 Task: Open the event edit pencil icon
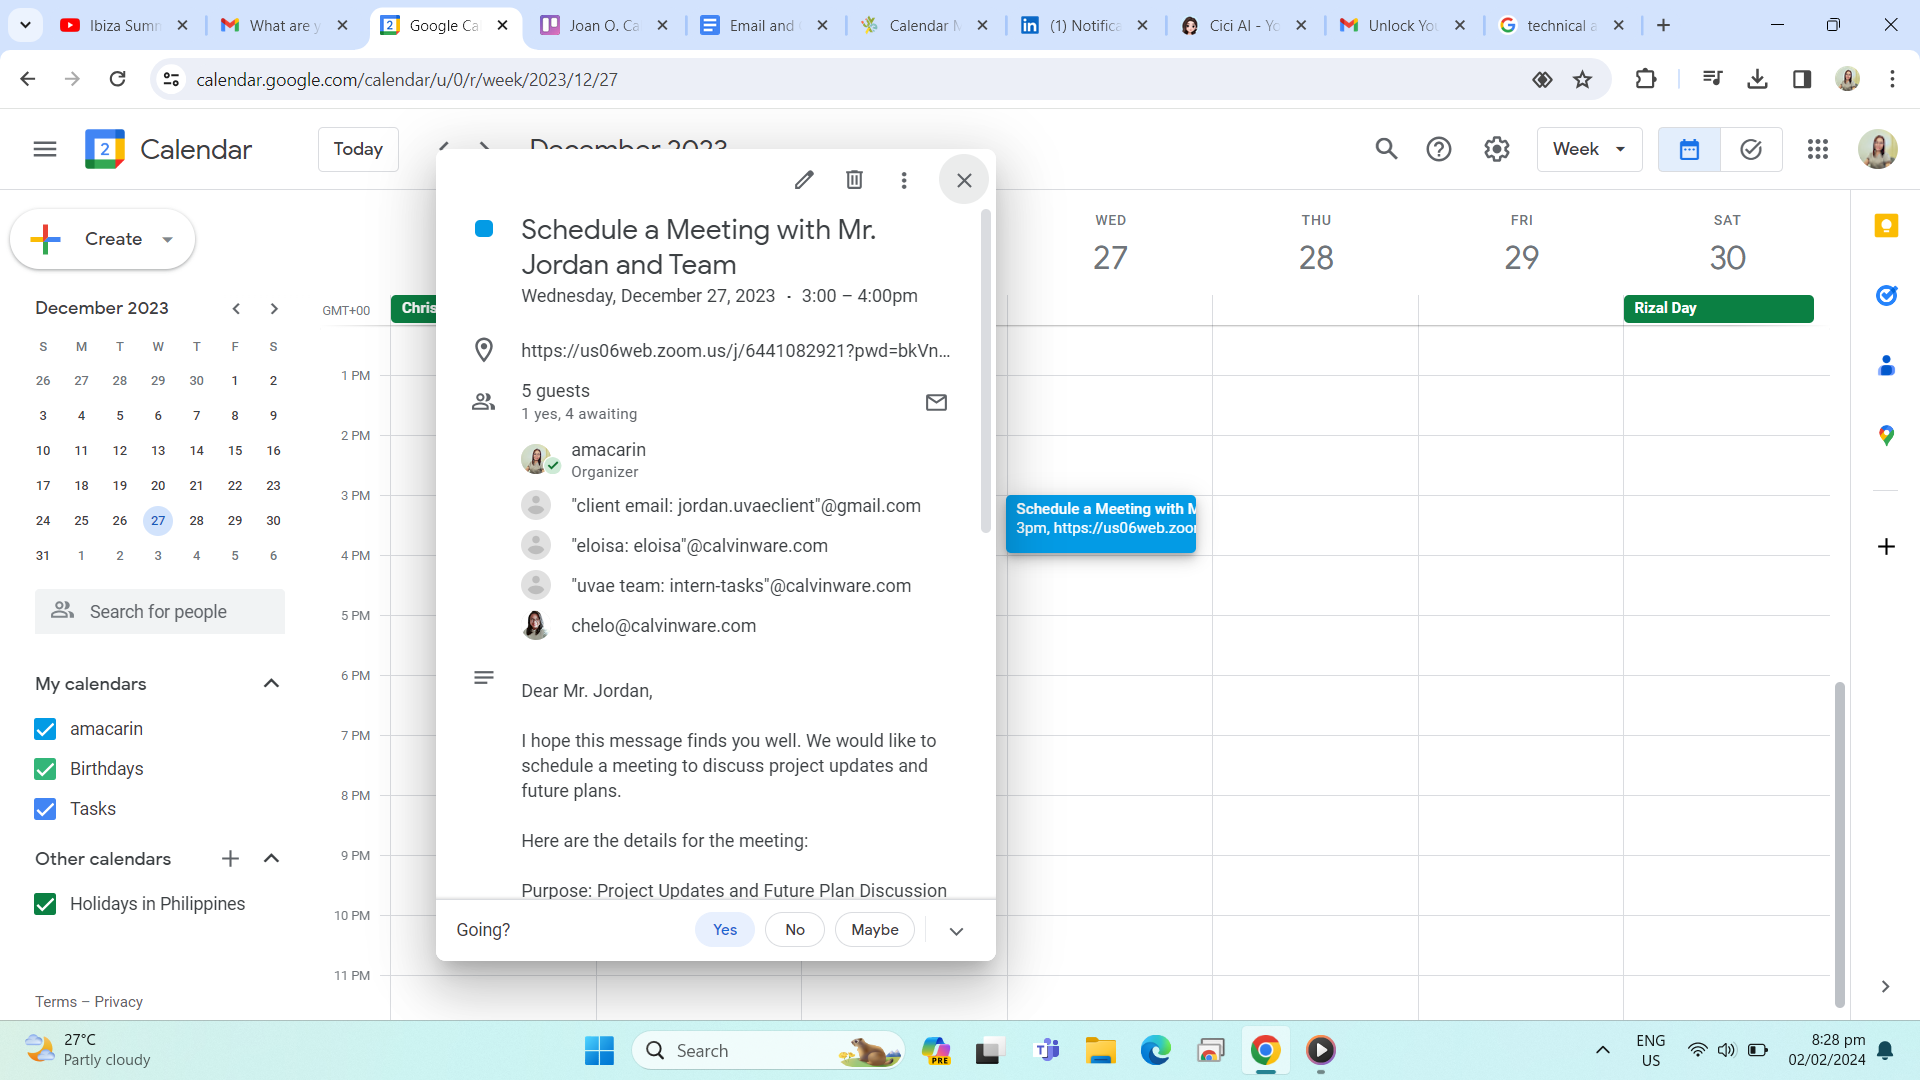(804, 180)
